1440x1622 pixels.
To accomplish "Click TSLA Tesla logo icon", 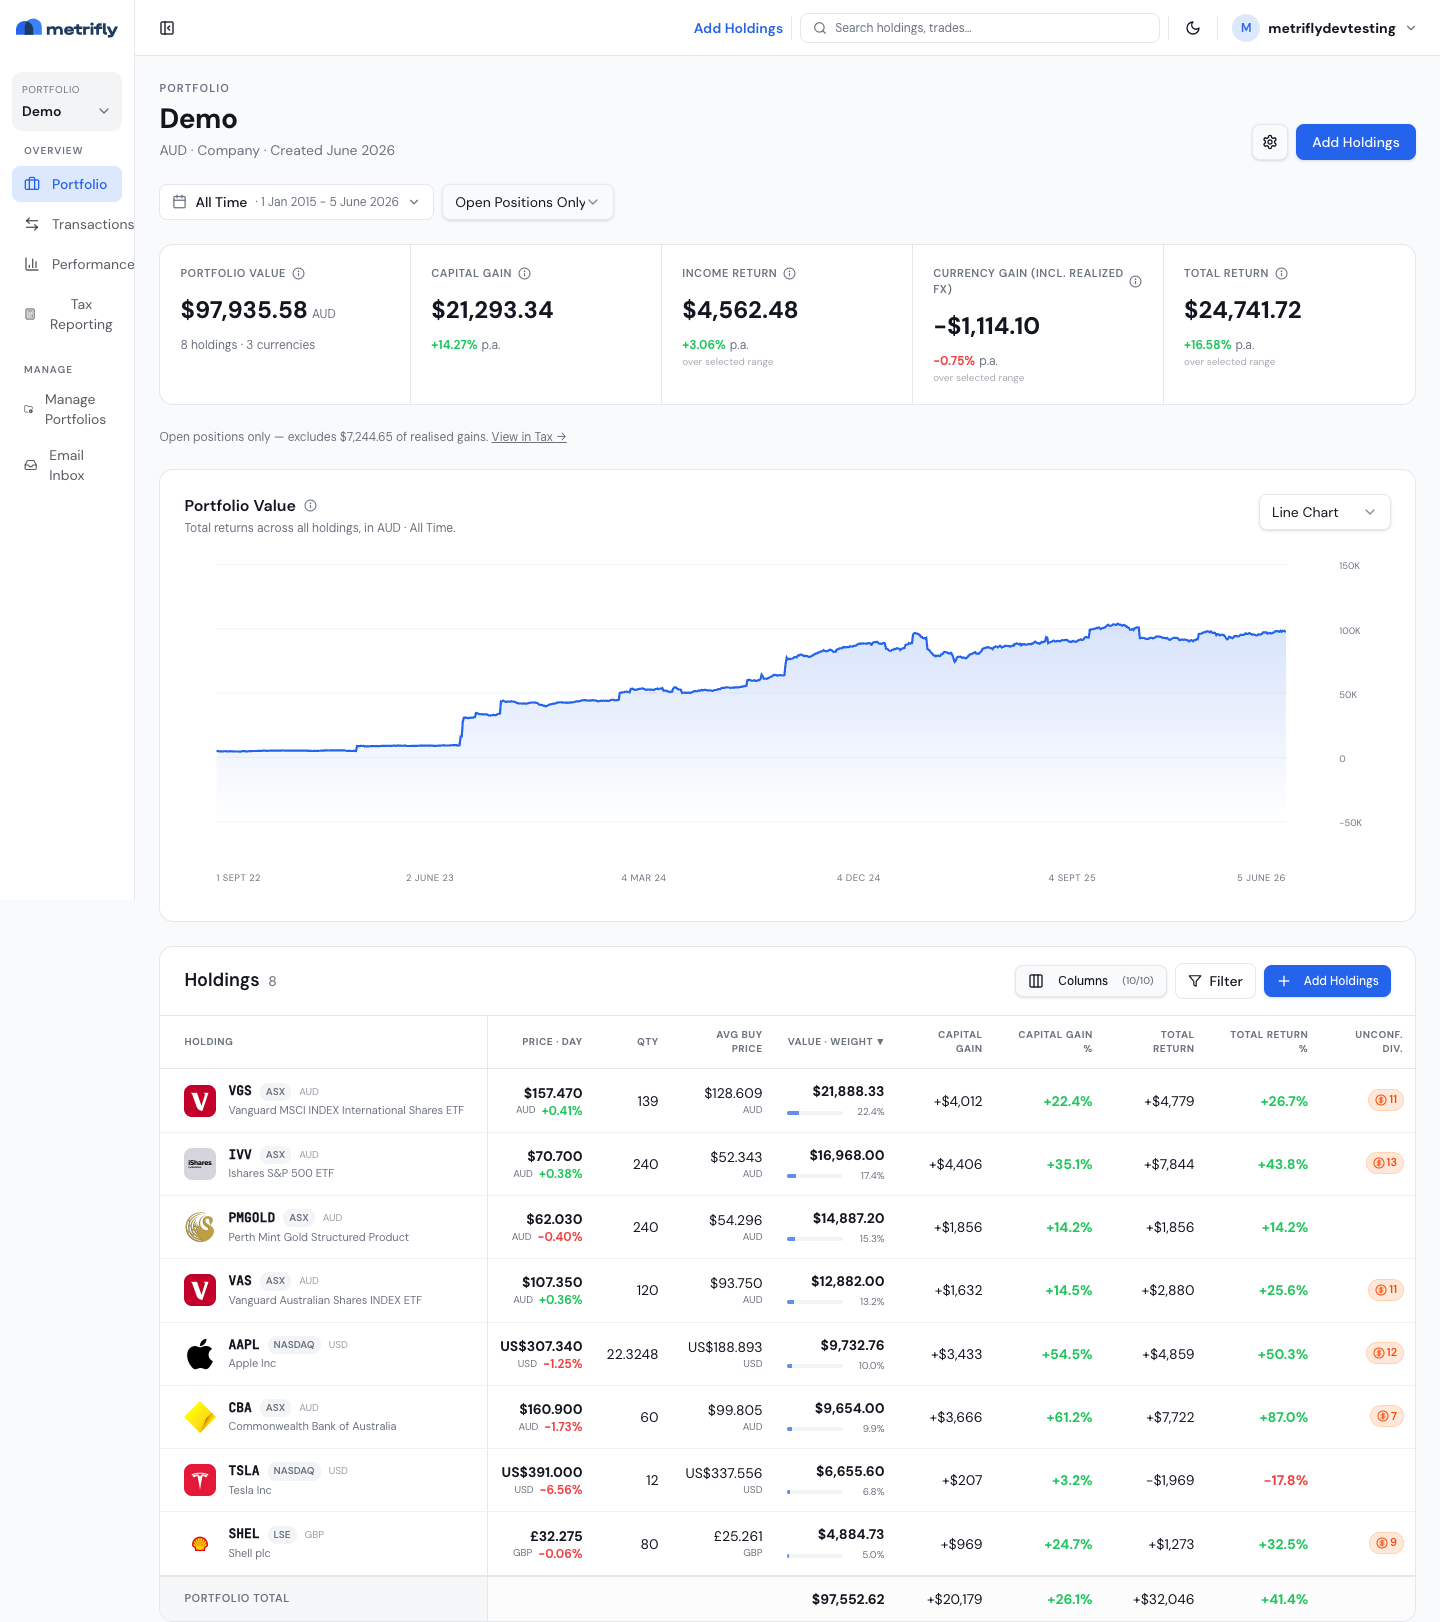I will pyautogui.click(x=200, y=1480).
